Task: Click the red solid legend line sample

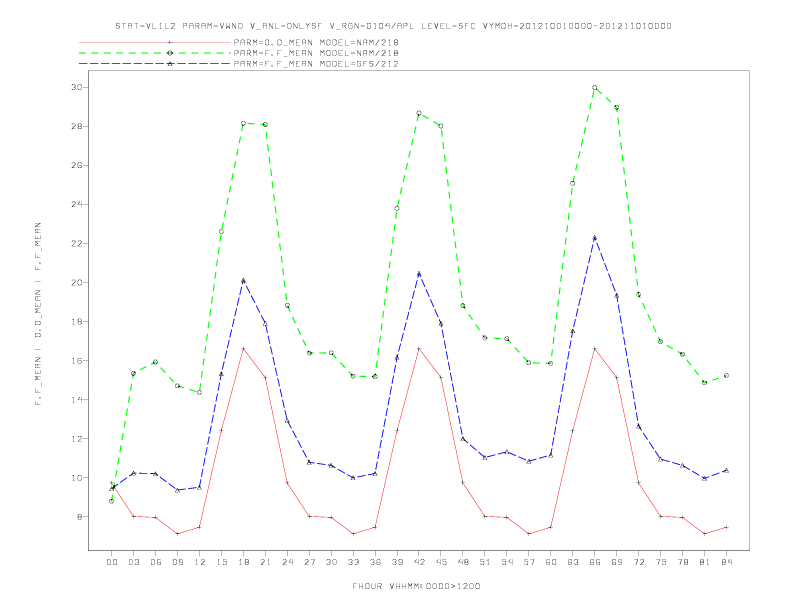Action: (x=155, y=42)
